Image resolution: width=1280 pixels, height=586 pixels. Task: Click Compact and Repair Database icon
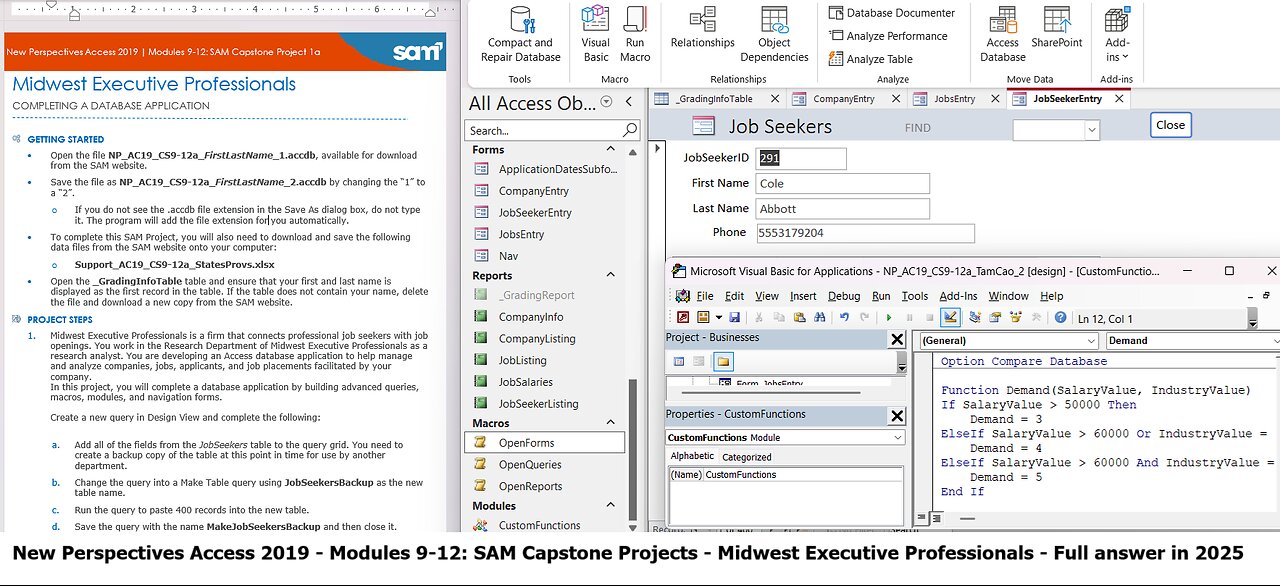point(520,20)
